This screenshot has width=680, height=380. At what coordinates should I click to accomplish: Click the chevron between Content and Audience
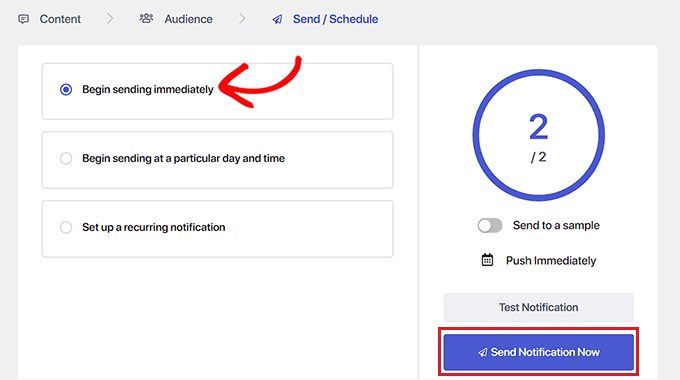coord(110,19)
